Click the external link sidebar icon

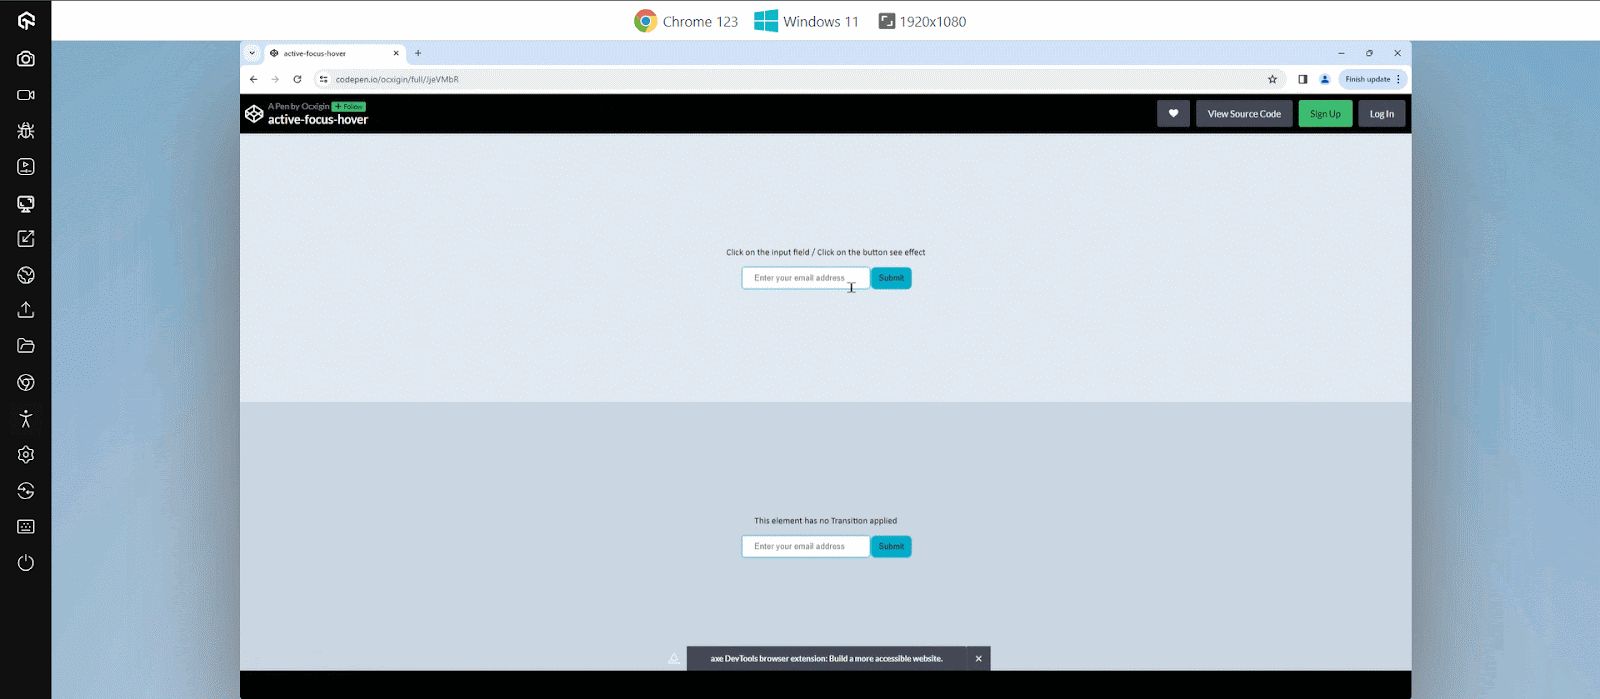[26, 239]
